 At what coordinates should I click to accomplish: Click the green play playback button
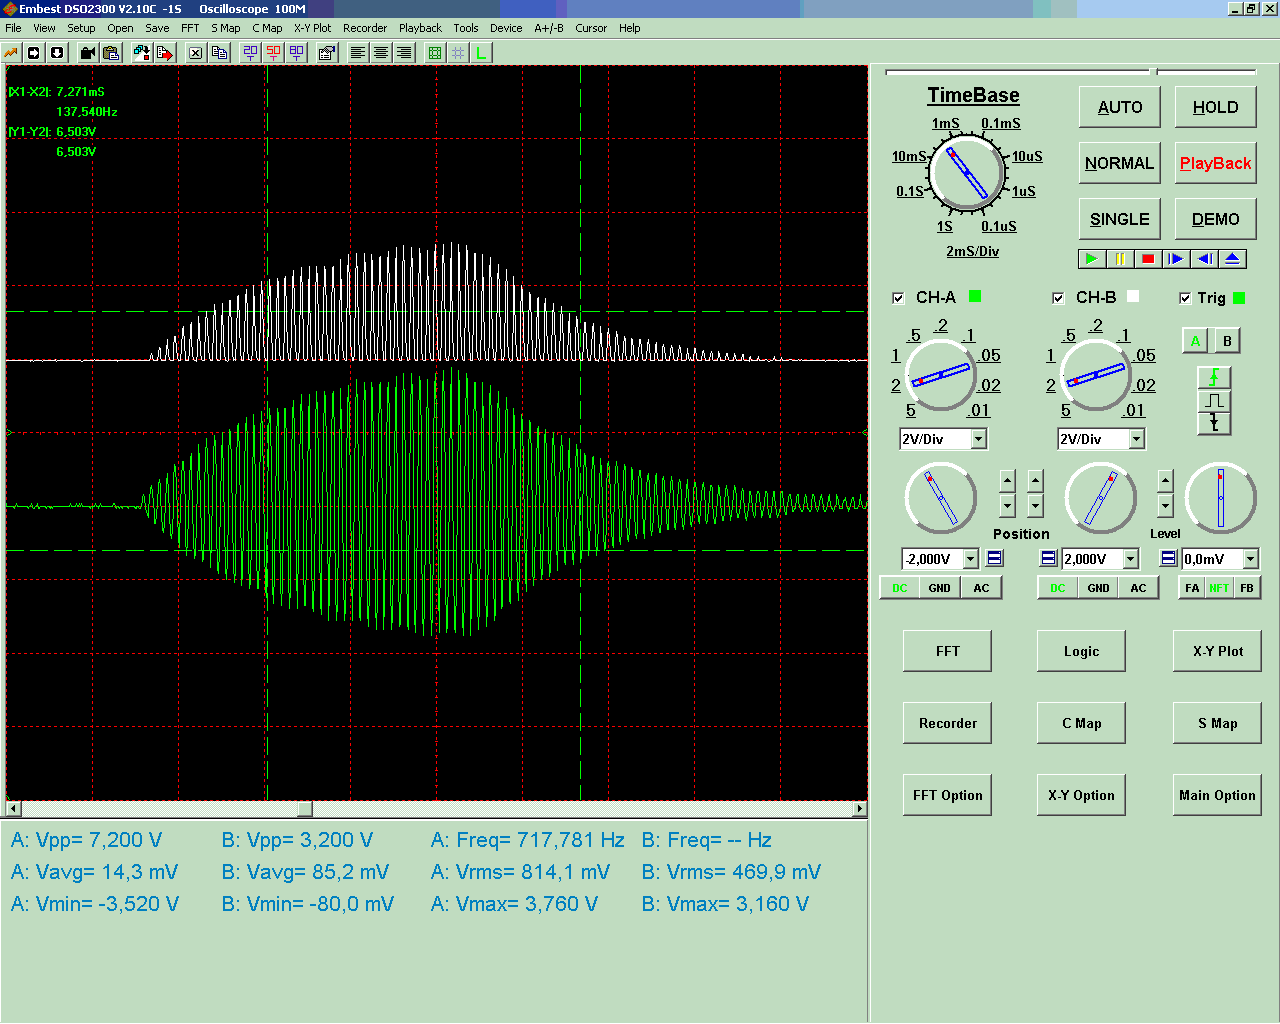(x=1092, y=259)
